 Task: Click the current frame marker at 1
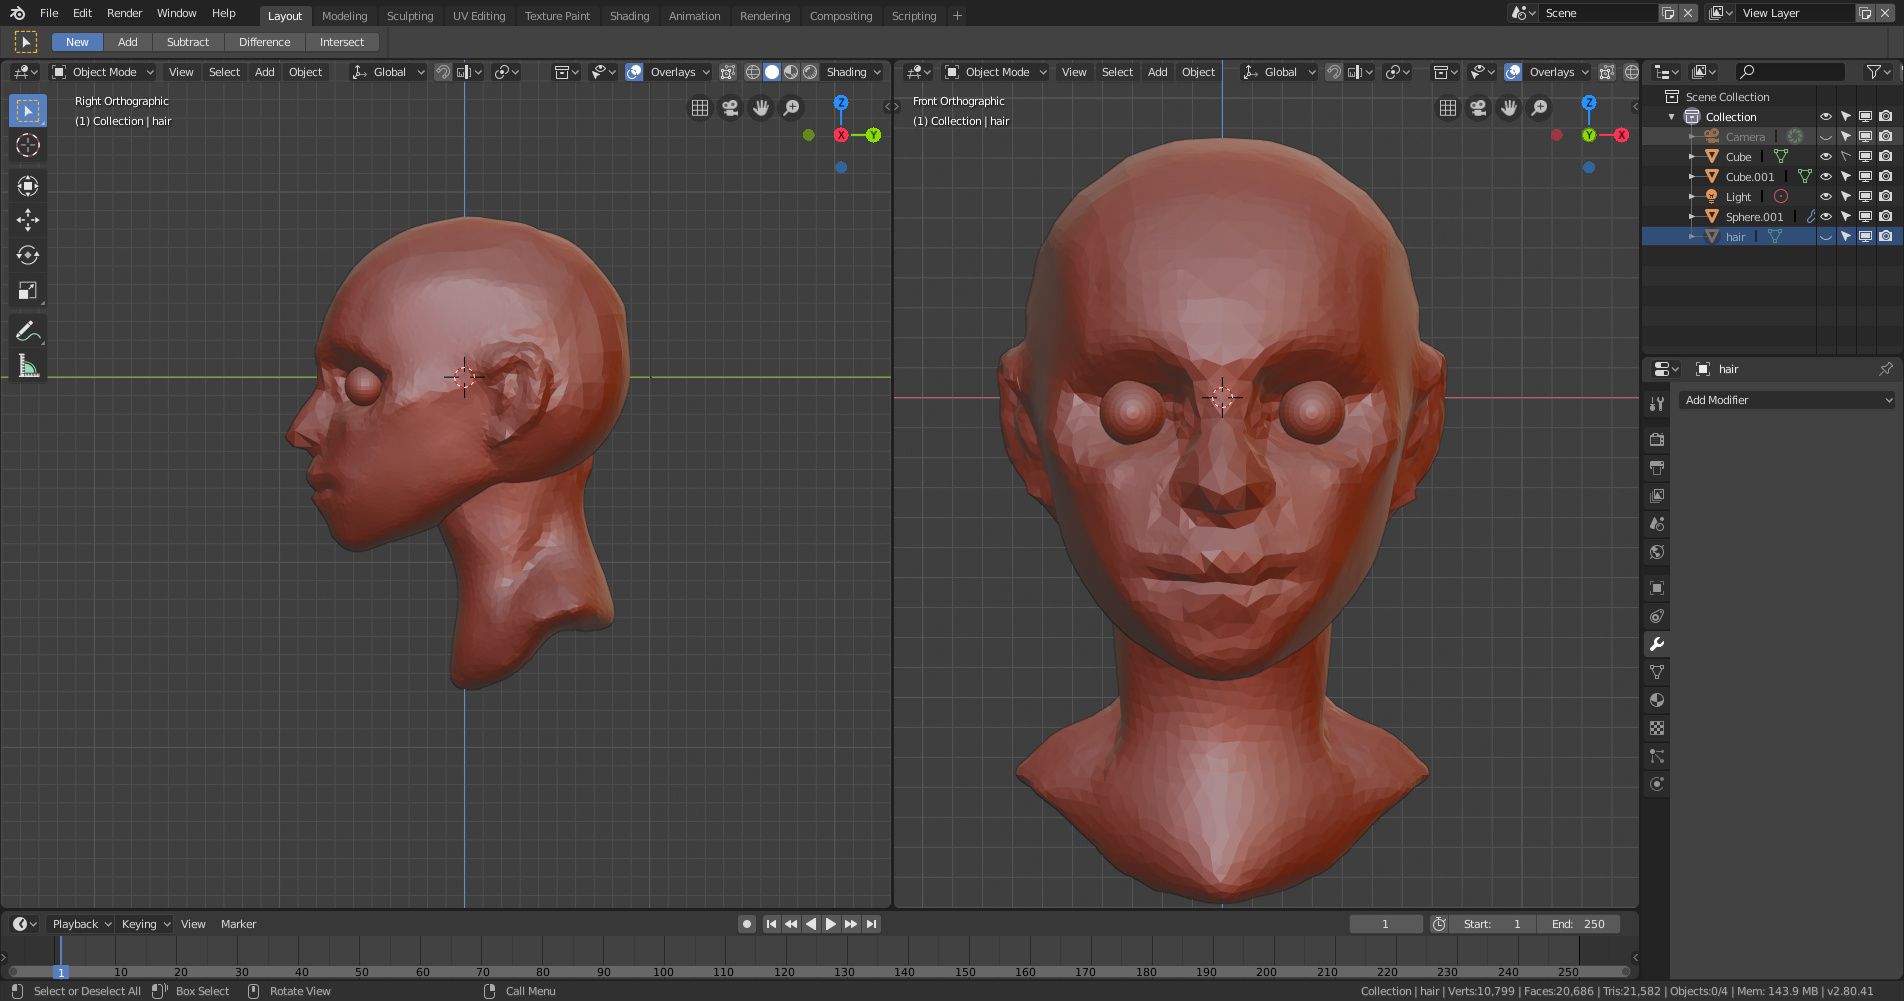point(61,972)
